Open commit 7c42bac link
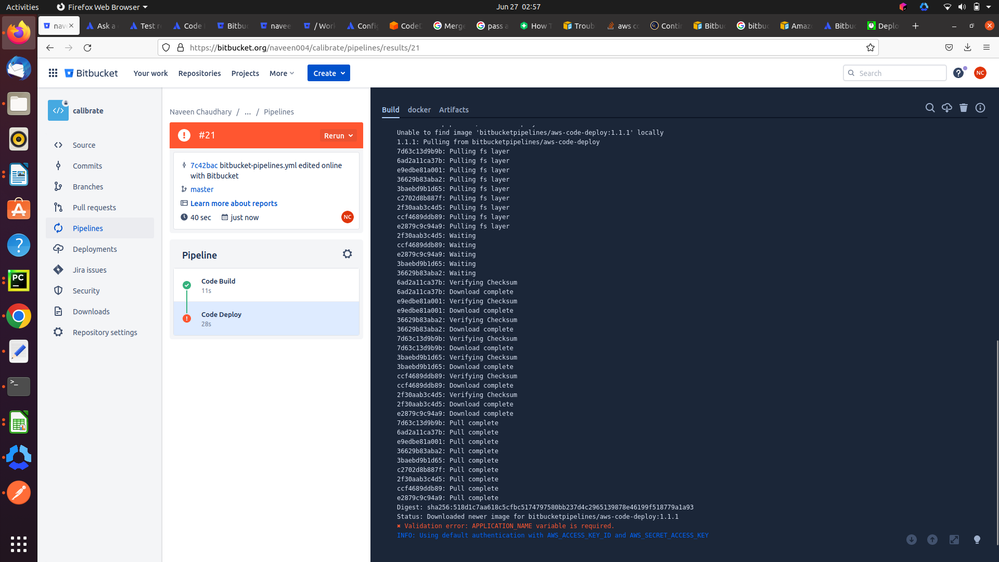The width and height of the screenshot is (999, 562). coord(204,165)
